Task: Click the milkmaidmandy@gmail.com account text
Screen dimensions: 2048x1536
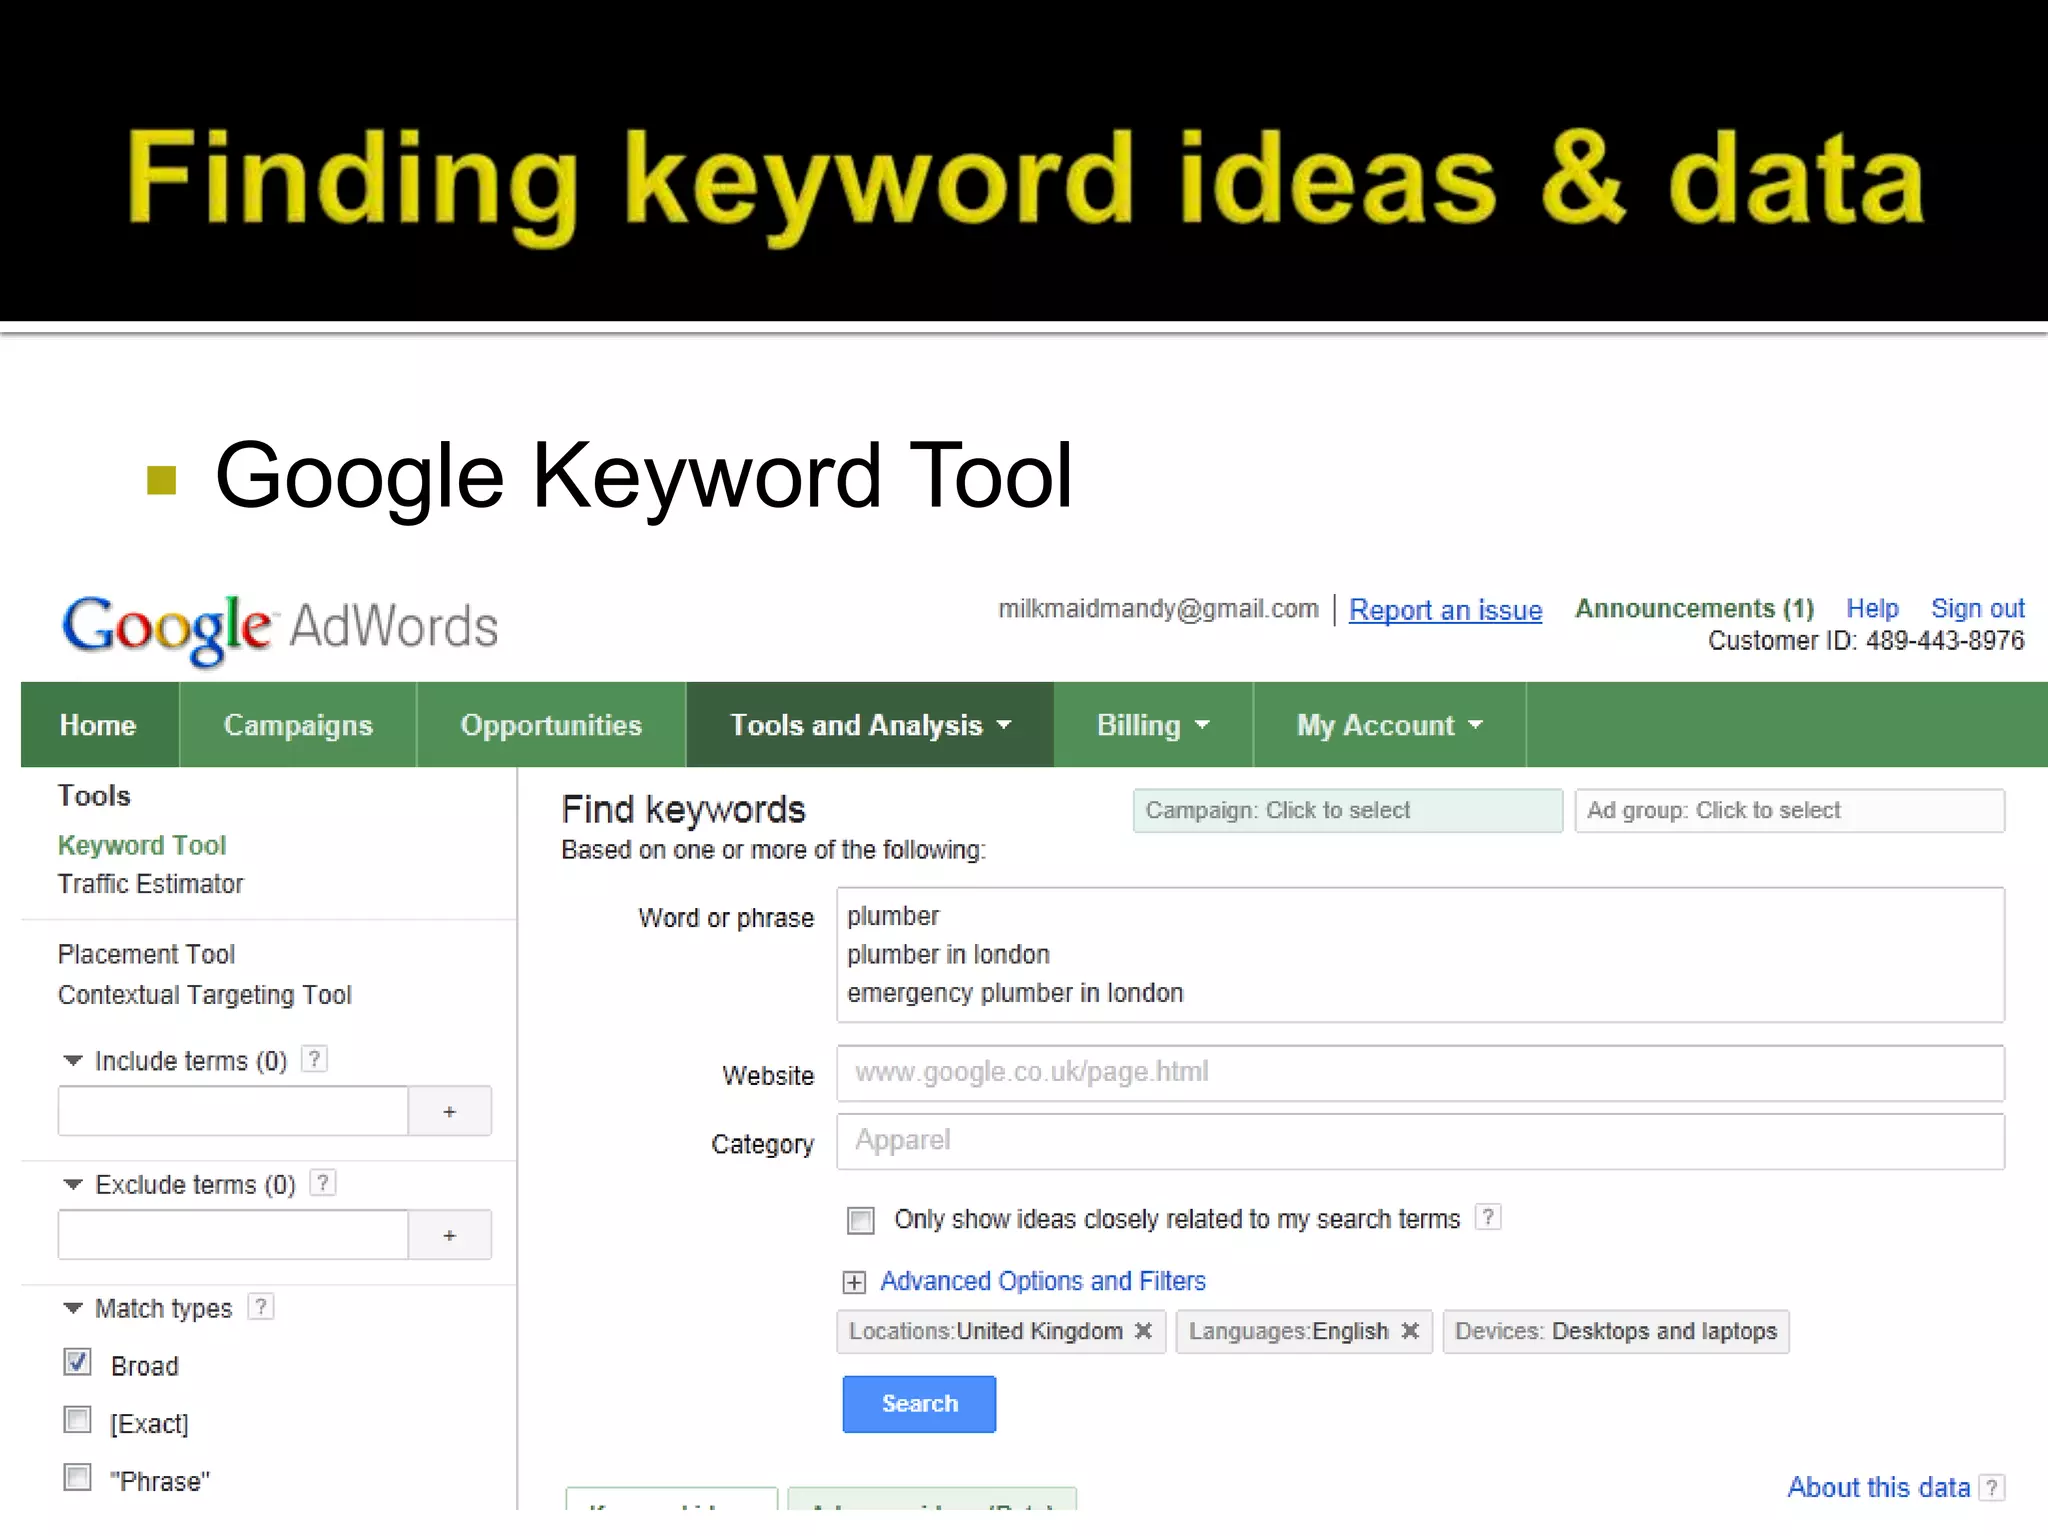Action: coord(1158,609)
